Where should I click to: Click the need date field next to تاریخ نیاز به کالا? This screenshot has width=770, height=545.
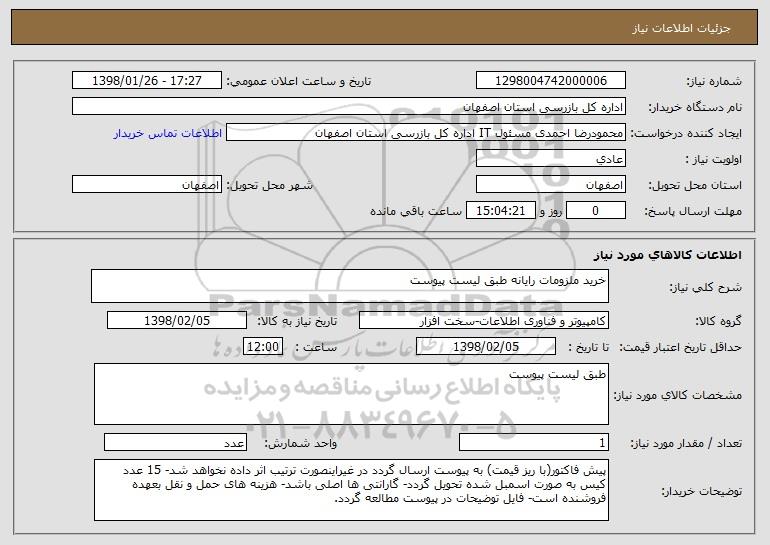coord(177,321)
